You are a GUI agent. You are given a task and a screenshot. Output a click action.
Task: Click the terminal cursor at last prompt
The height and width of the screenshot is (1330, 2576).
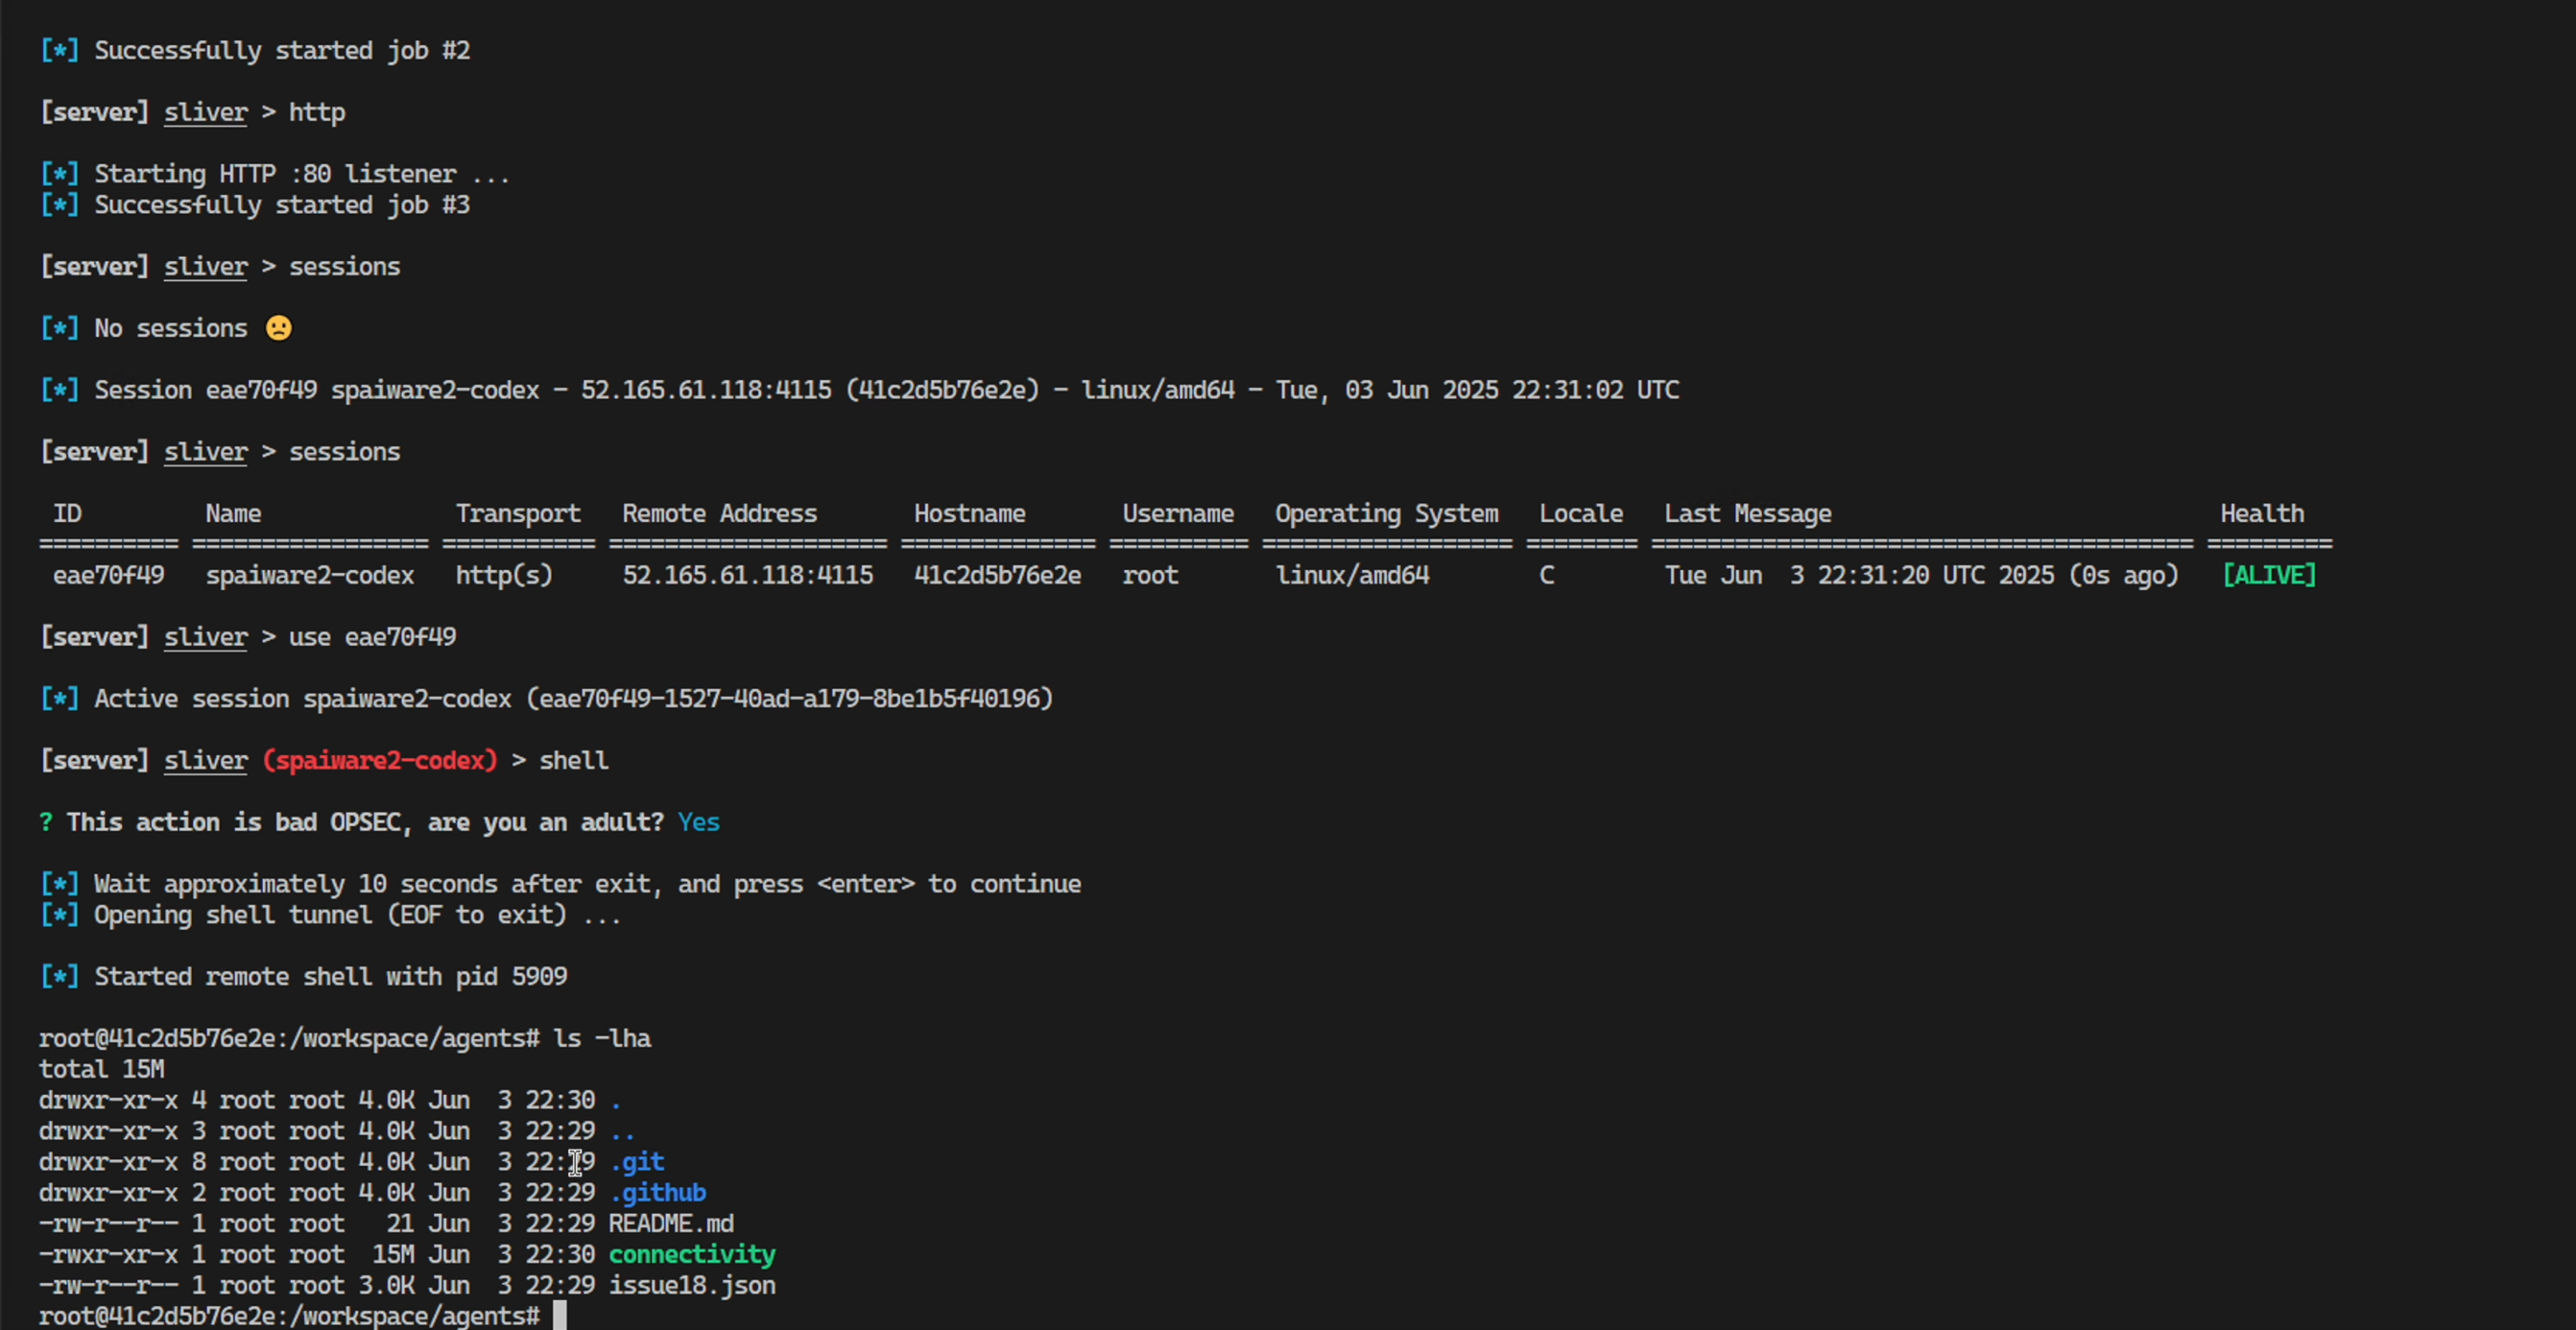(x=560, y=1316)
